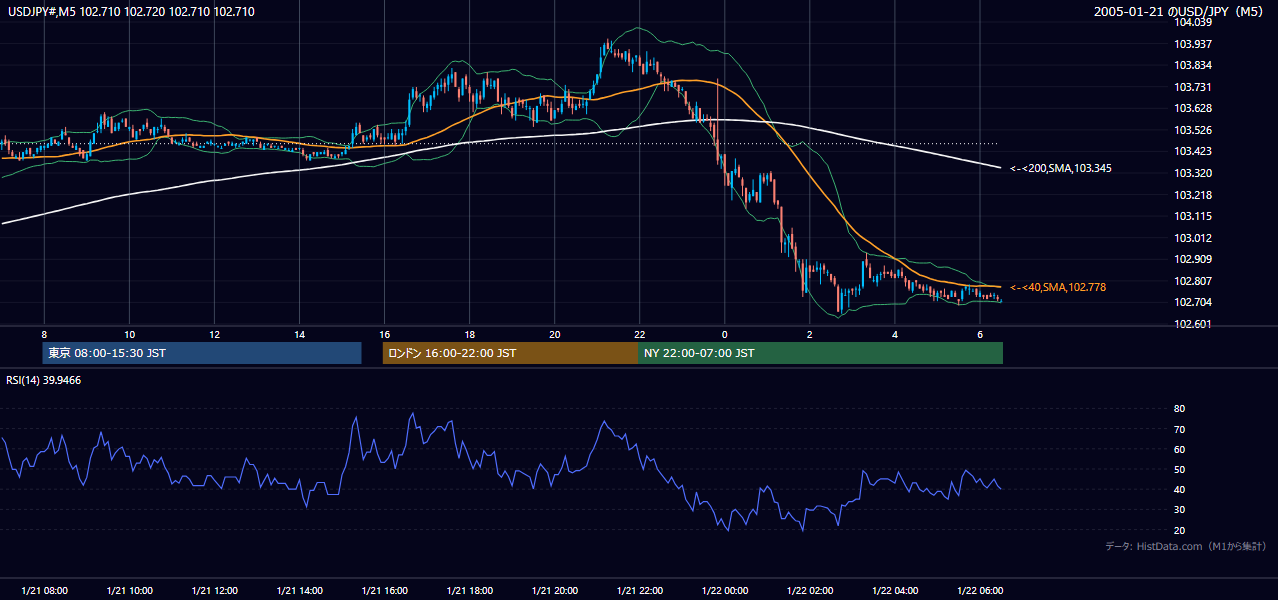This screenshot has height=600, width=1278.
Task: Click the 1/21 18:00 time label
Action: point(469,590)
